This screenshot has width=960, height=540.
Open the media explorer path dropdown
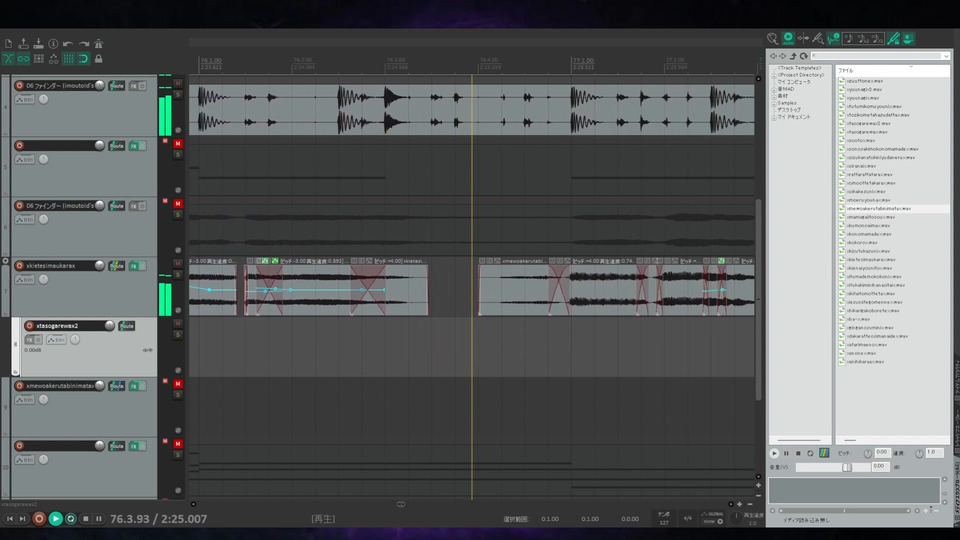click(x=944, y=56)
